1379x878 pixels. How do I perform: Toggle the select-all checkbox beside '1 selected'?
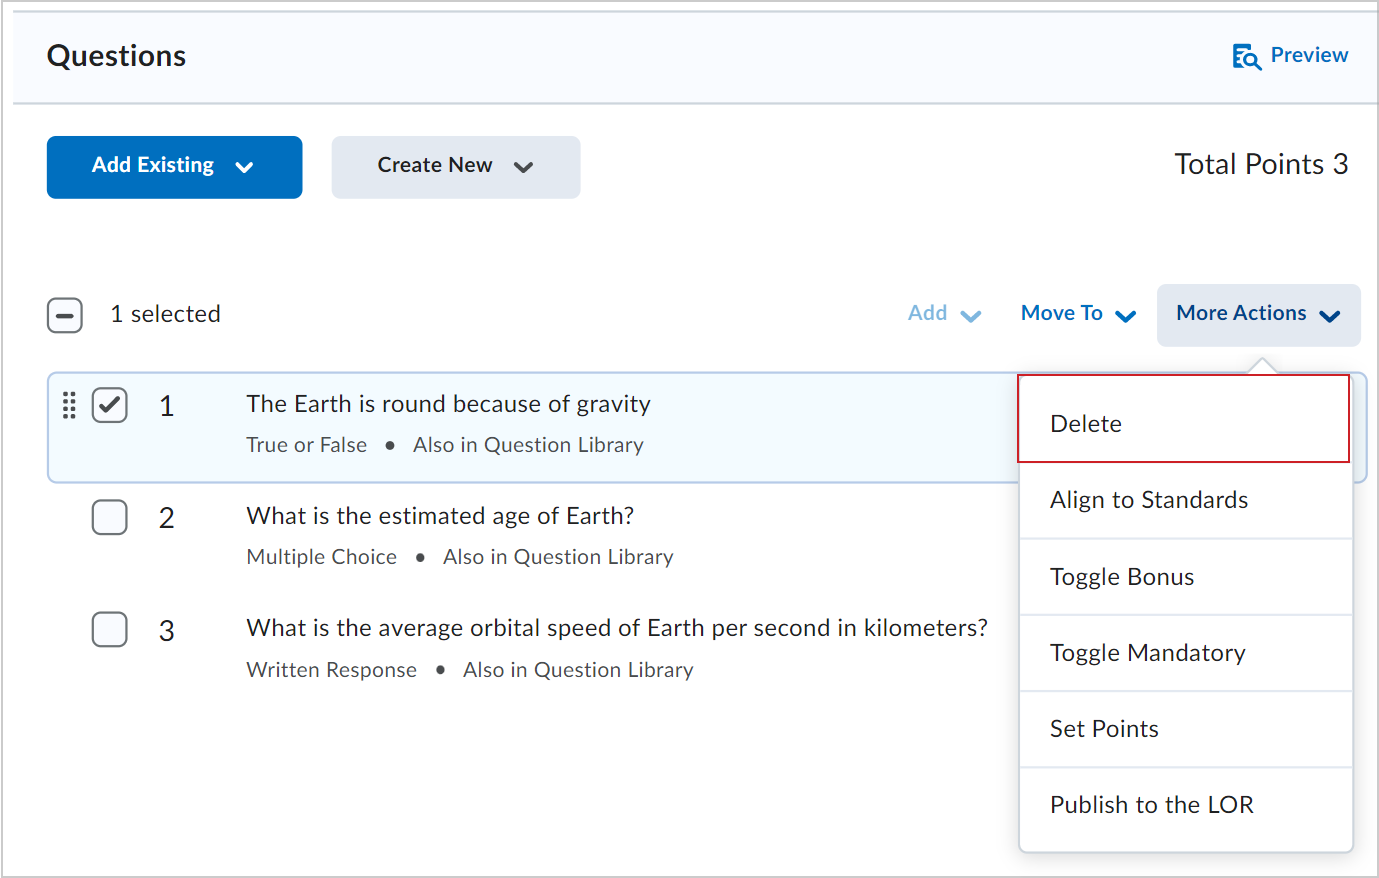(65, 315)
